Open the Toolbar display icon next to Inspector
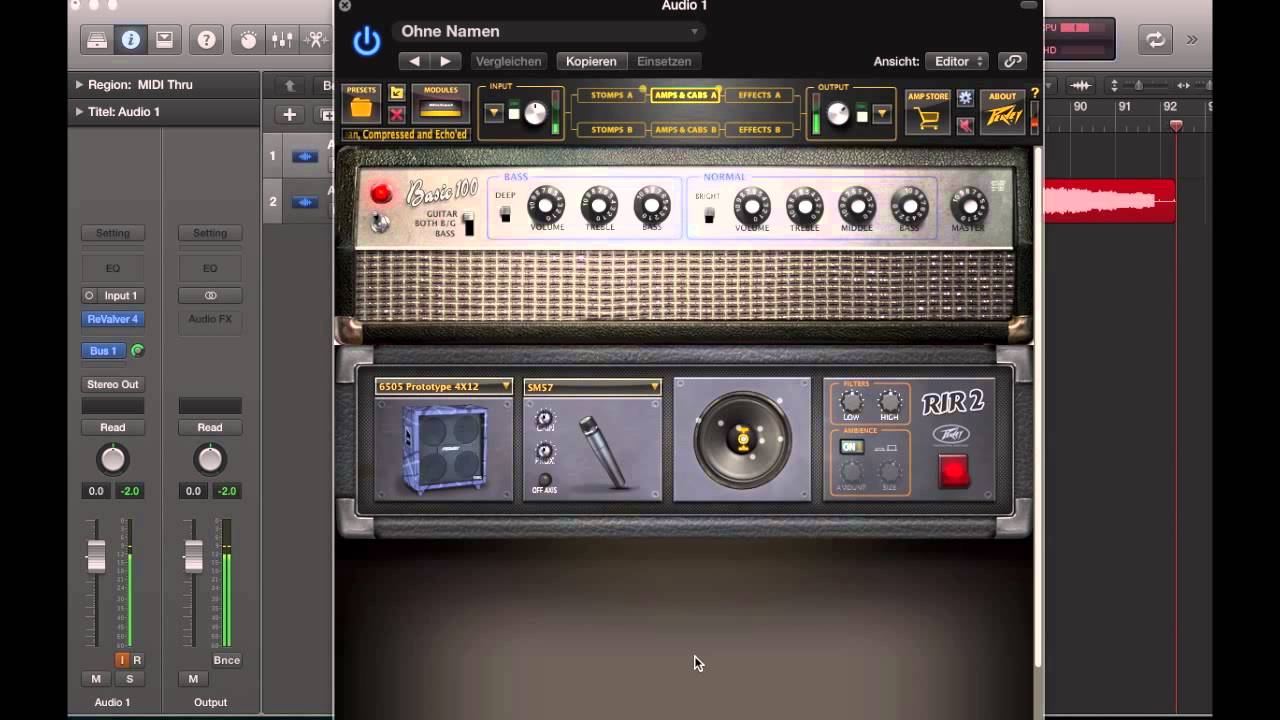 [165, 40]
